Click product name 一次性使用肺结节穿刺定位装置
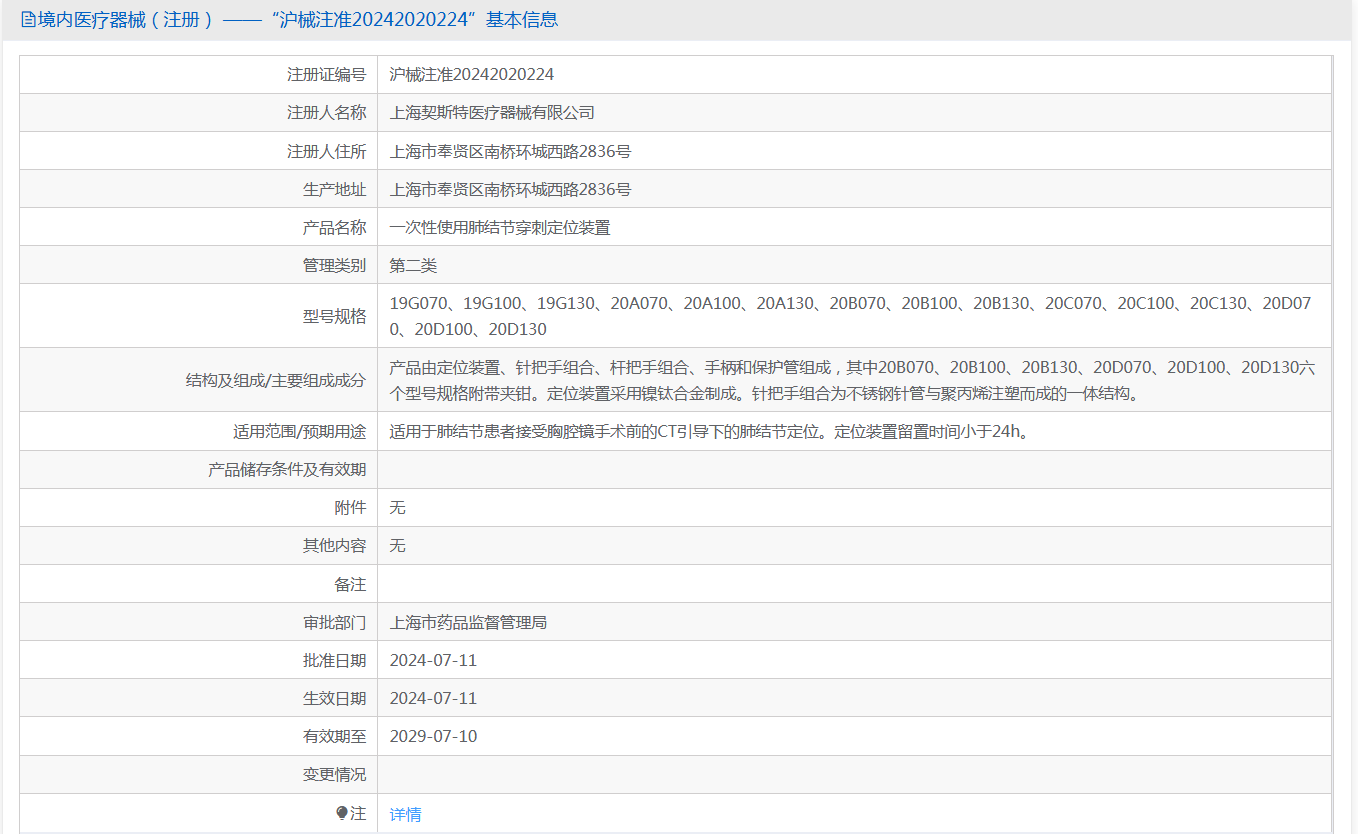The width and height of the screenshot is (1358, 834). pyautogui.click(x=500, y=227)
